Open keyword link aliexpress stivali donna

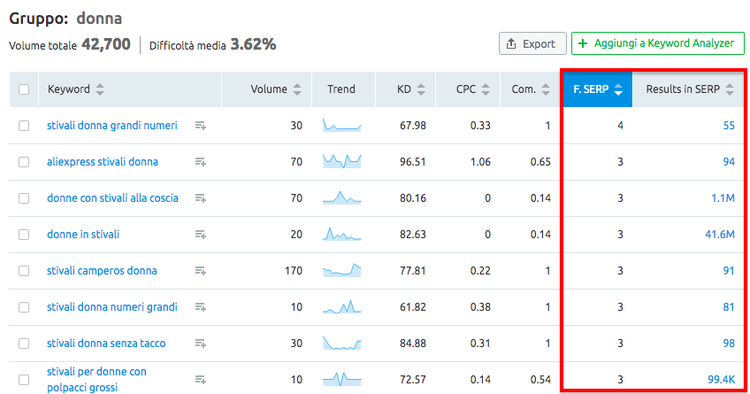pyautogui.click(x=102, y=162)
